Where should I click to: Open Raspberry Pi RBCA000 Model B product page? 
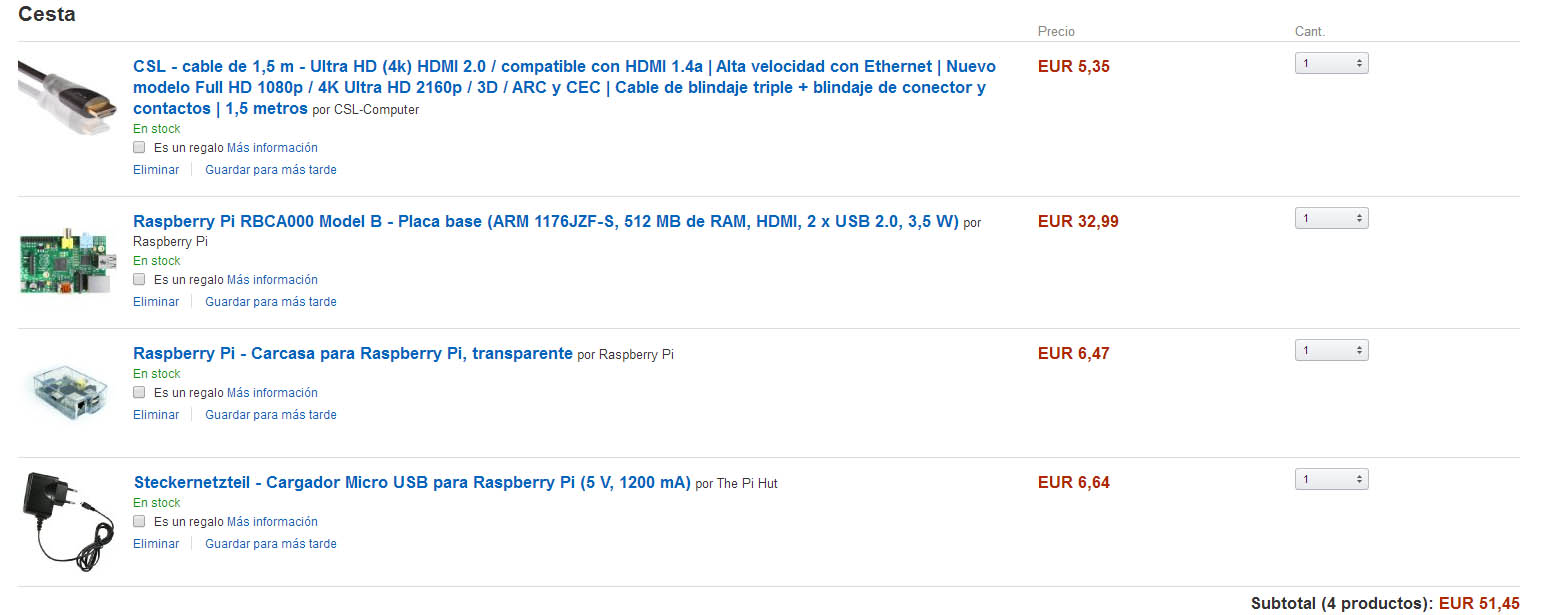click(x=545, y=221)
